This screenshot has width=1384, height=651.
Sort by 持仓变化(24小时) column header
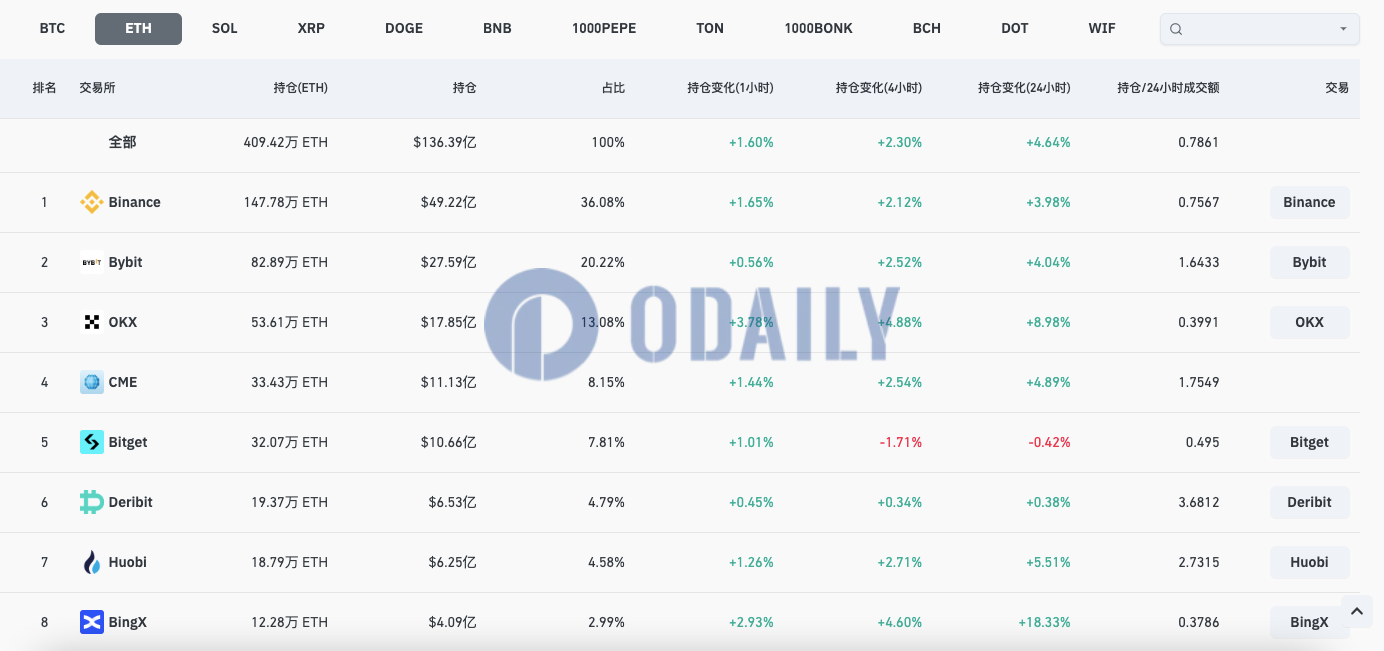1024,88
